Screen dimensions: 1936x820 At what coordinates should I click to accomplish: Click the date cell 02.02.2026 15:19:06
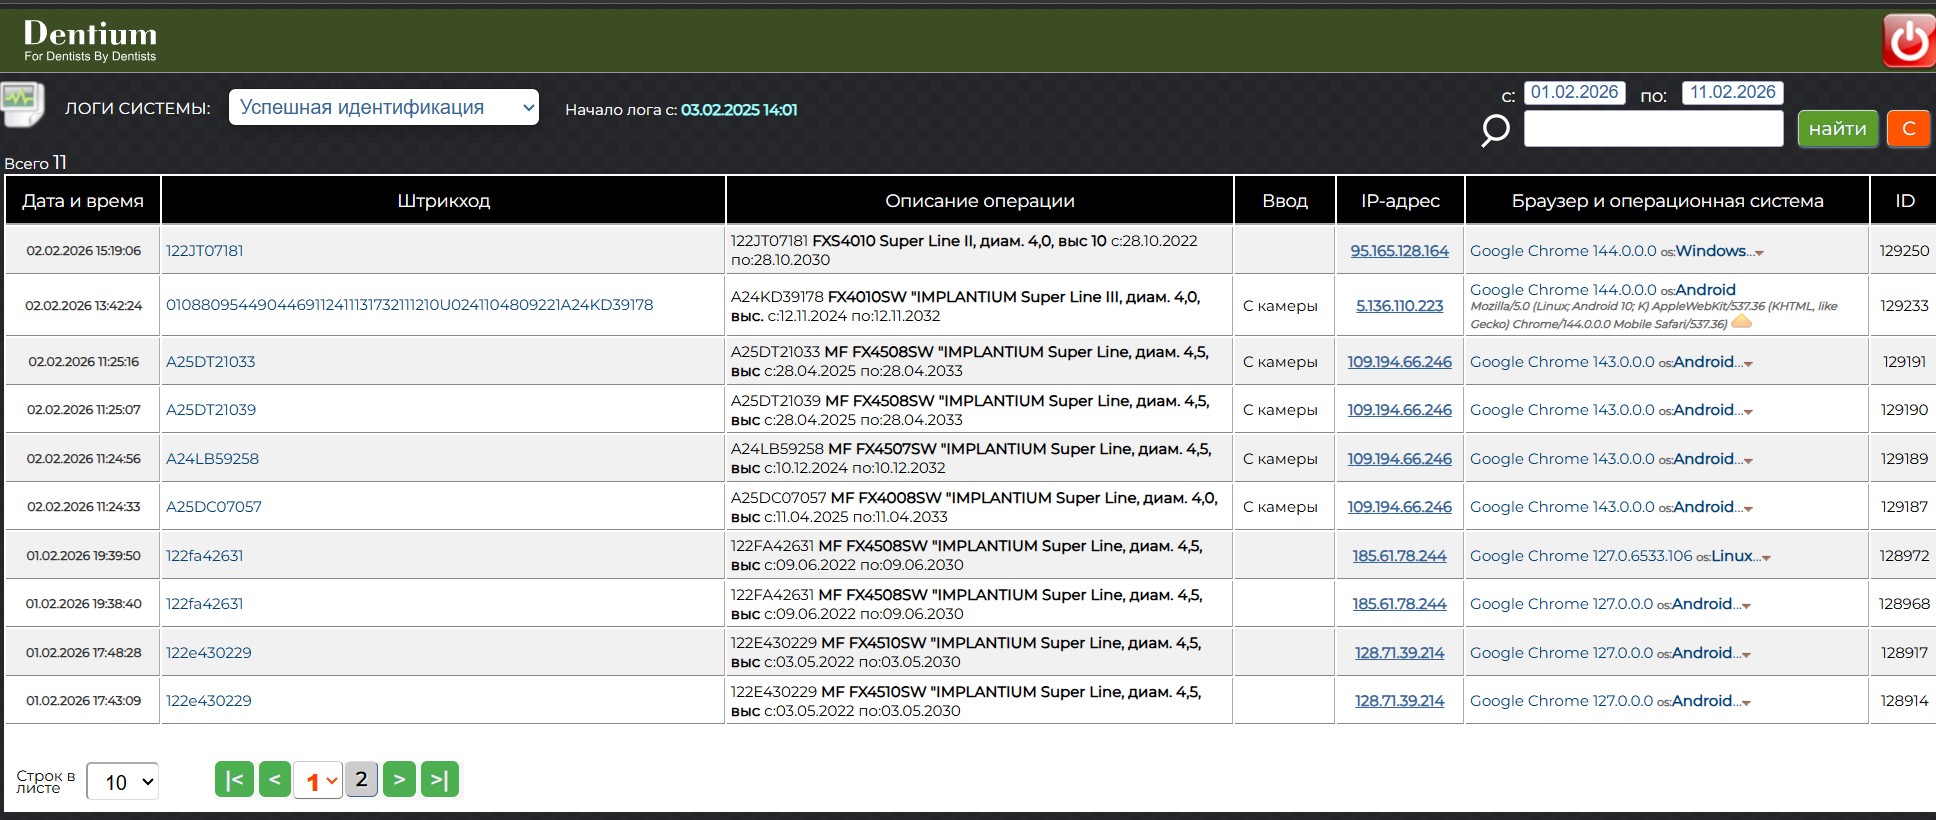(84, 250)
